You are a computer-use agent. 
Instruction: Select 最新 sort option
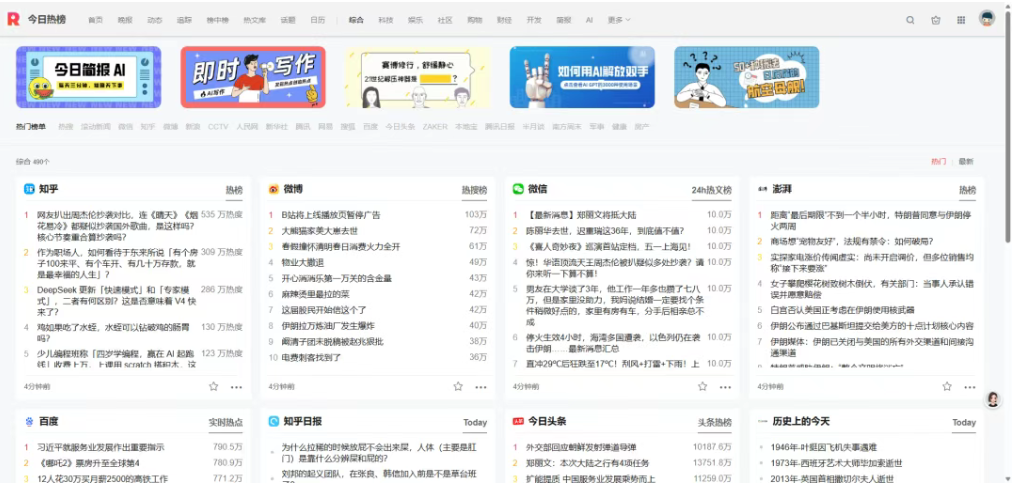click(966, 161)
